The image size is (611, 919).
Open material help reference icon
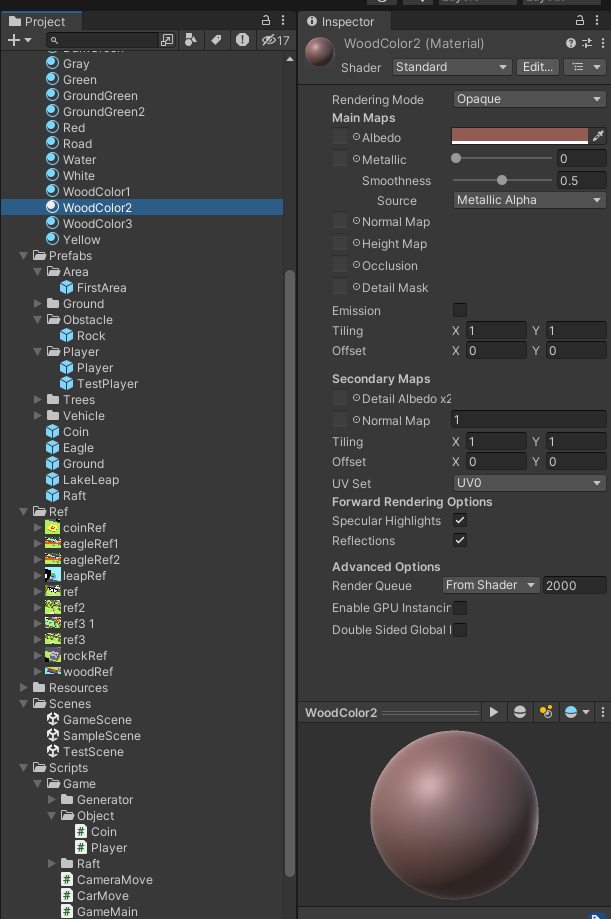[x=571, y=43]
